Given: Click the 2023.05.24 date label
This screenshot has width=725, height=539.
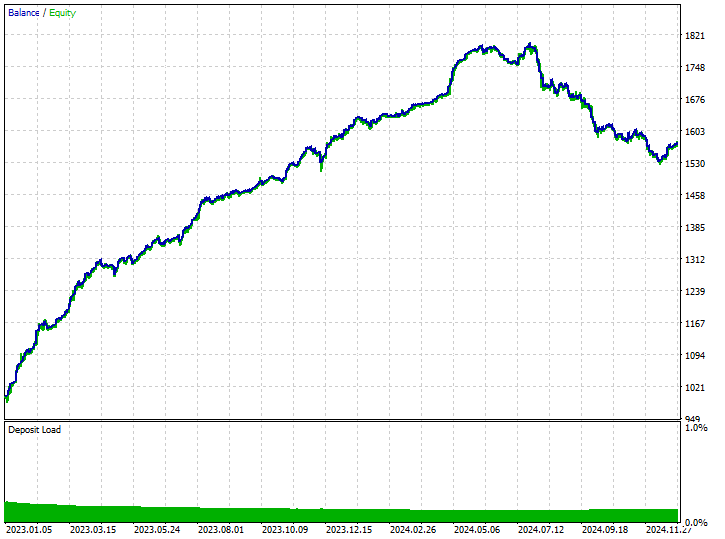Looking at the screenshot, I should 157,529.
